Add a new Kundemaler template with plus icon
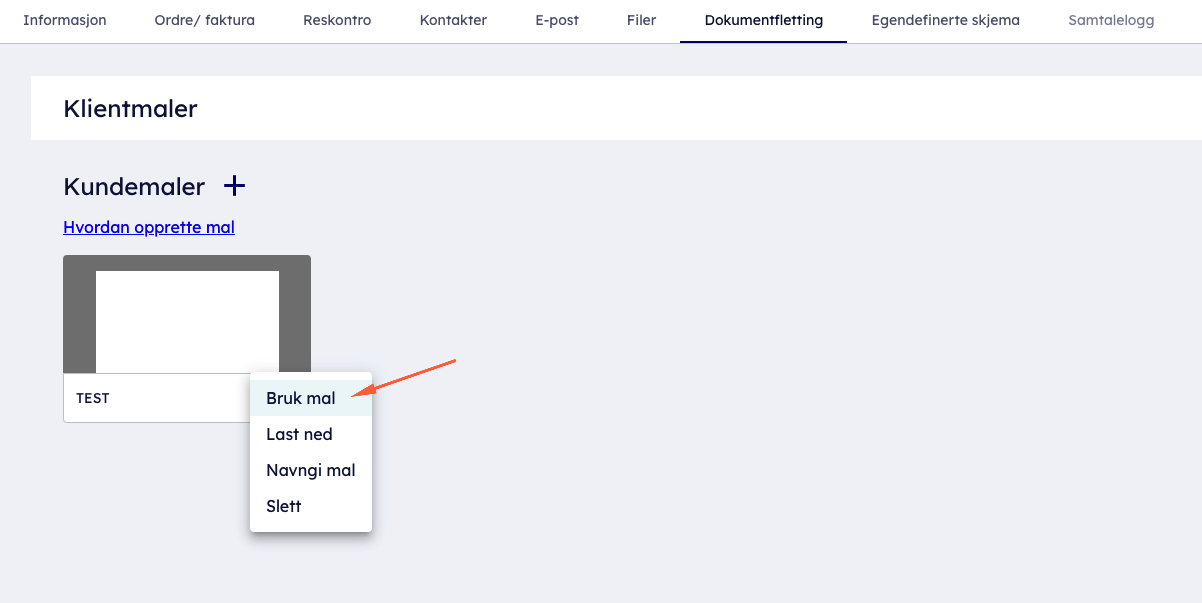The image size is (1202, 603). point(234,186)
